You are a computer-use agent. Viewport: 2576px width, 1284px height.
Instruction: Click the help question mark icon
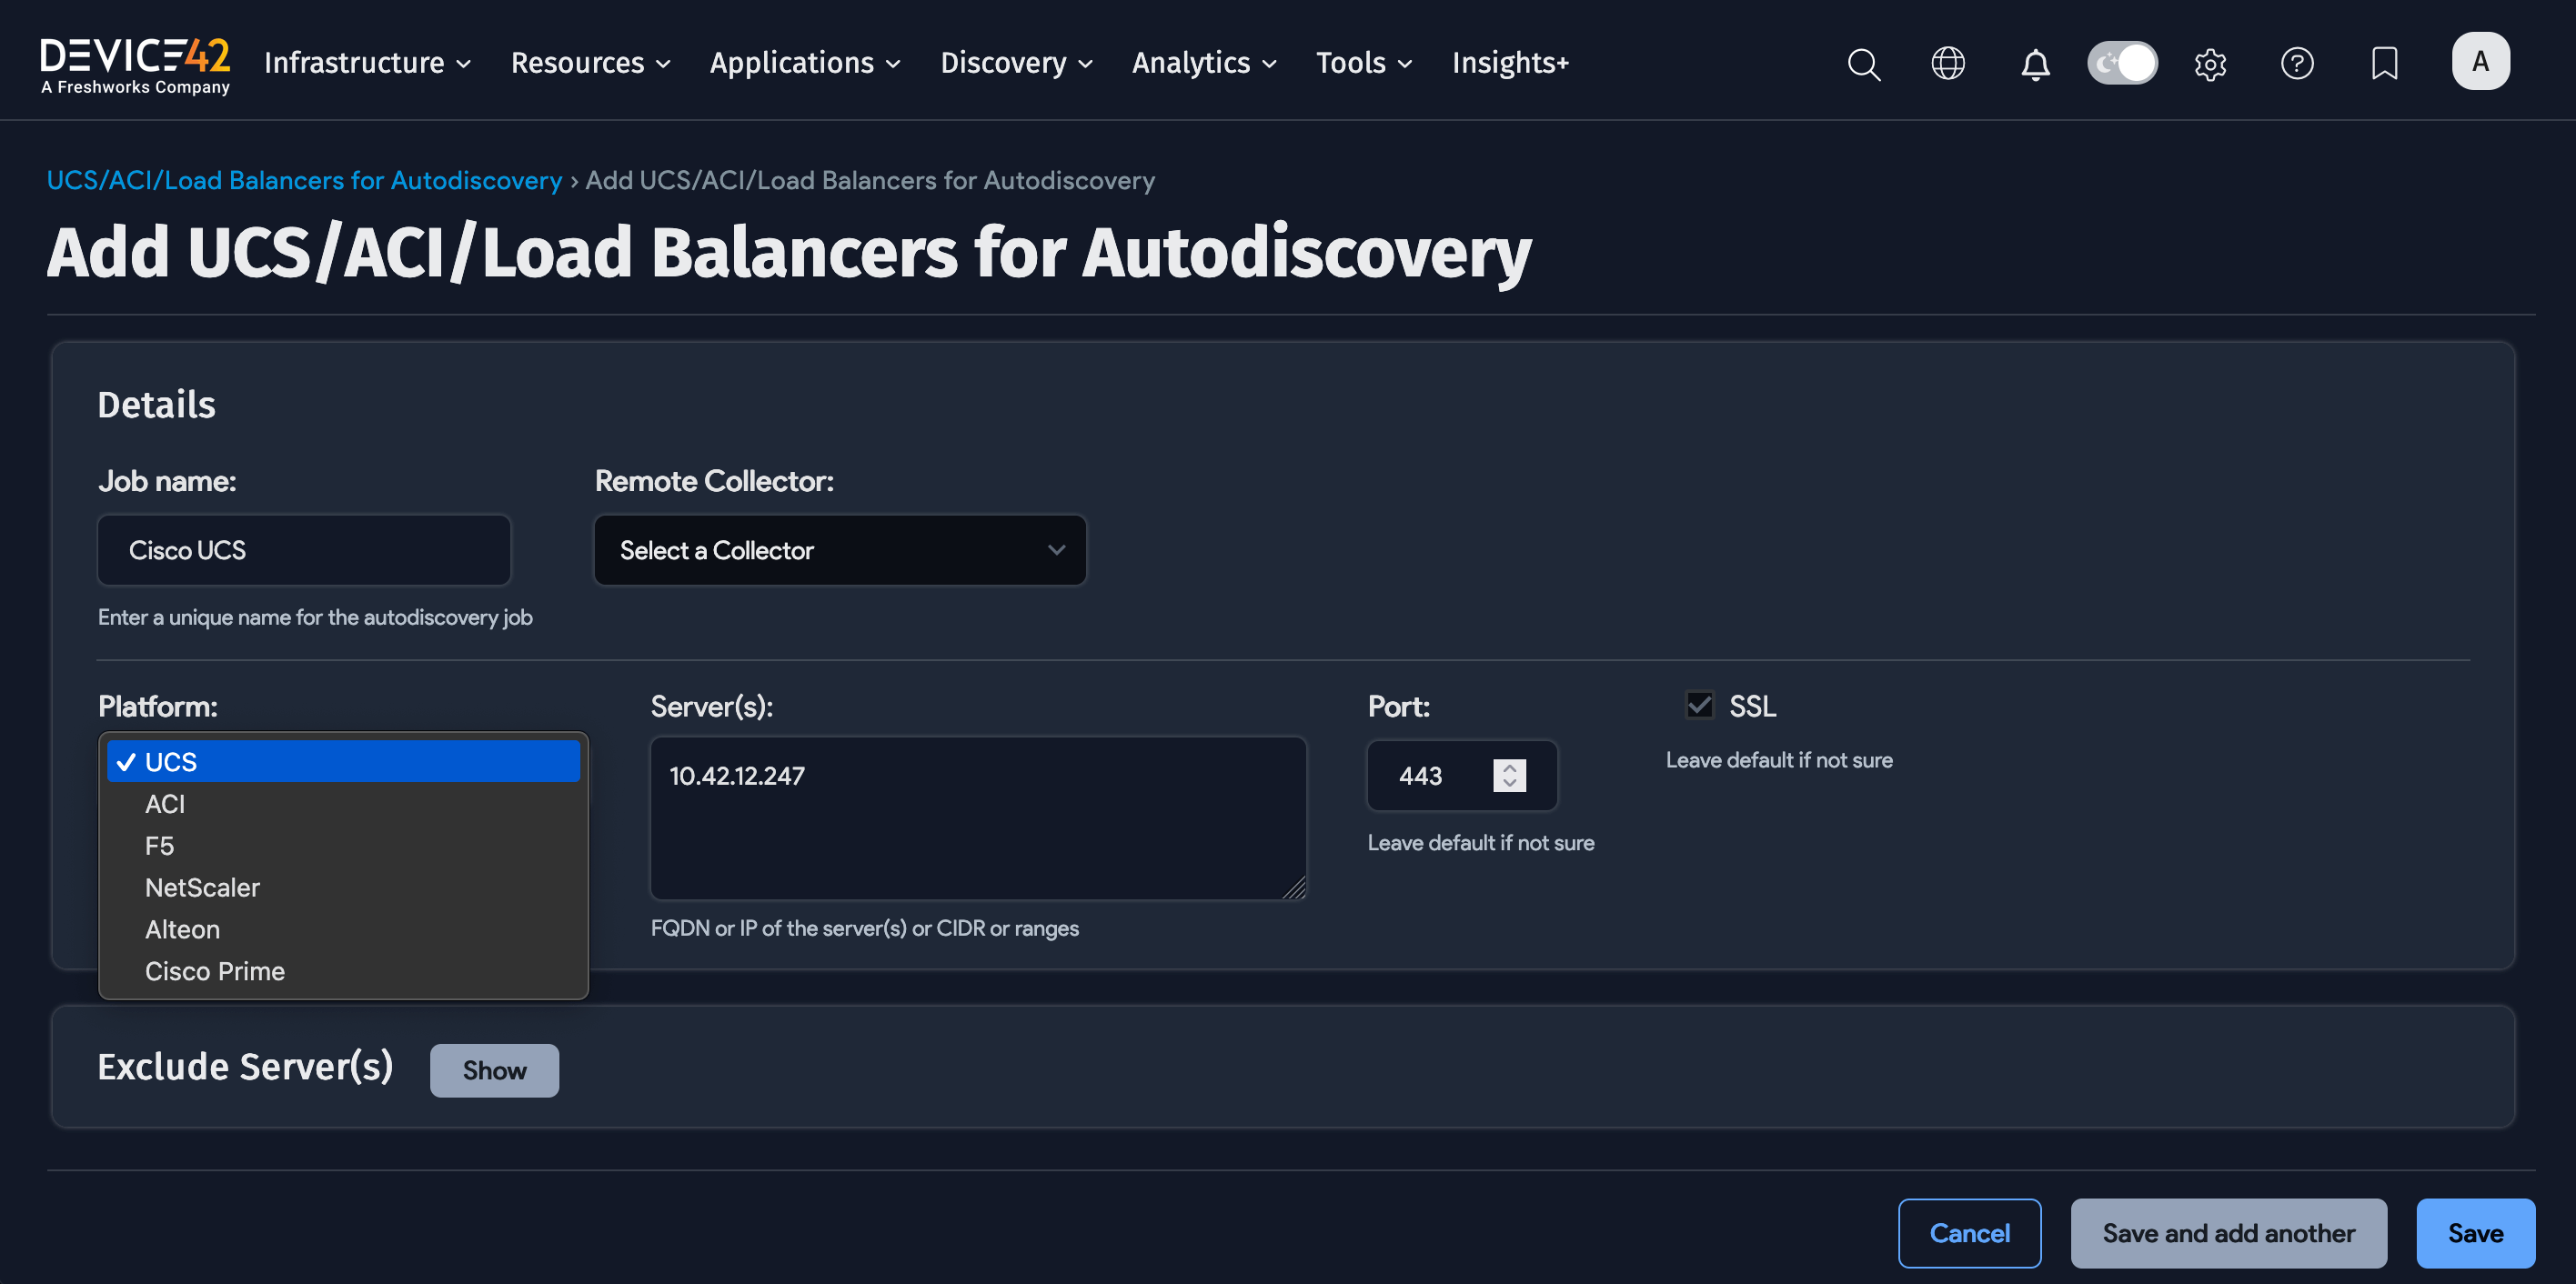coord(2297,64)
